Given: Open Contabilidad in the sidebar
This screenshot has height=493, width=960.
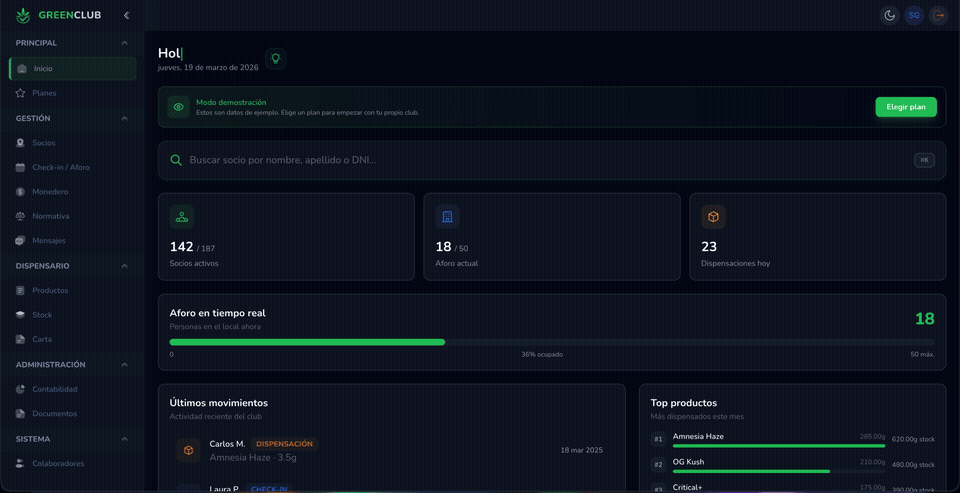Looking at the screenshot, I should [73, 389].
